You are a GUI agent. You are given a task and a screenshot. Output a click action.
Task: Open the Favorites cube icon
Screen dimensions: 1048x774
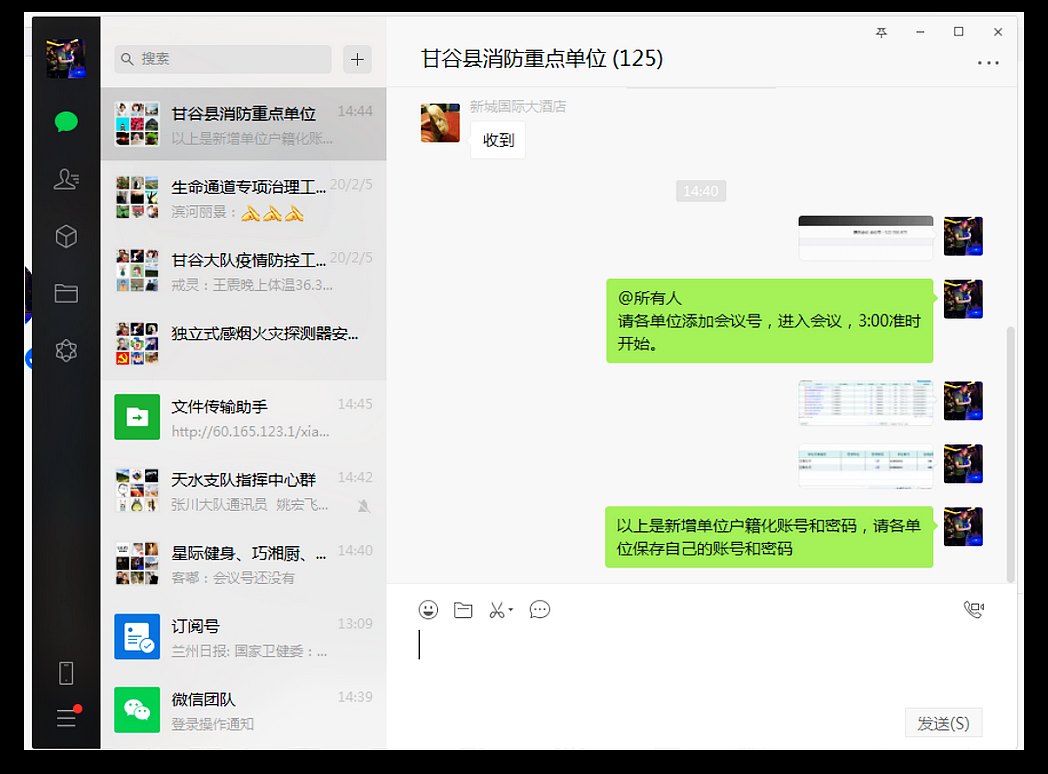(66, 236)
